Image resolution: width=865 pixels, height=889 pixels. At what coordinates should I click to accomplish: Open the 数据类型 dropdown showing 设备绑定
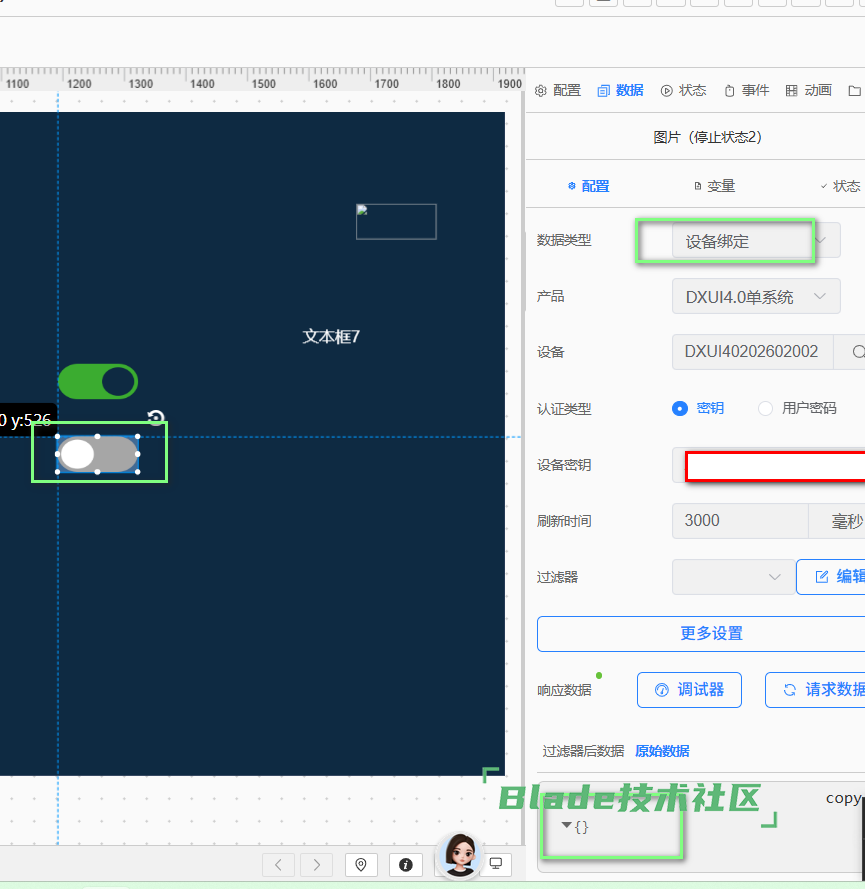pos(755,241)
